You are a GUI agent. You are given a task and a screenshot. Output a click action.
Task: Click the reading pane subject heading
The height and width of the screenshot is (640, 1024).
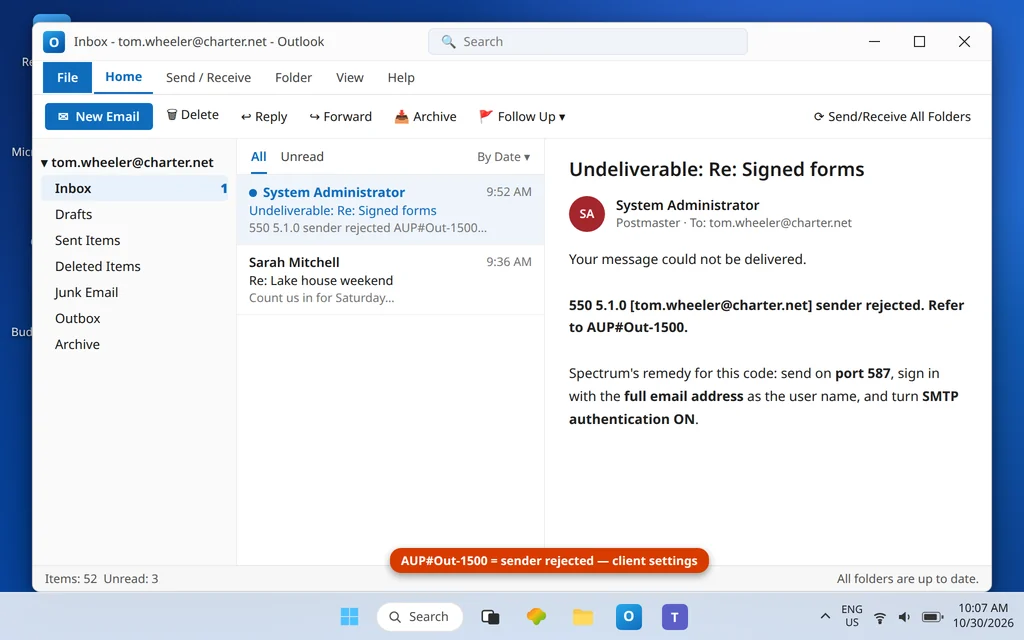pyautogui.click(x=716, y=169)
